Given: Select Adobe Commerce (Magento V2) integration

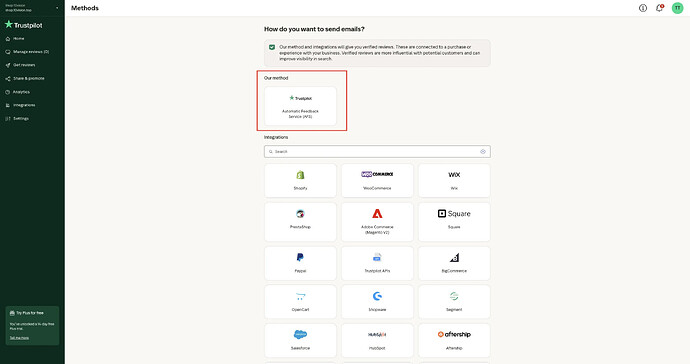Looking at the screenshot, I should point(377,222).
